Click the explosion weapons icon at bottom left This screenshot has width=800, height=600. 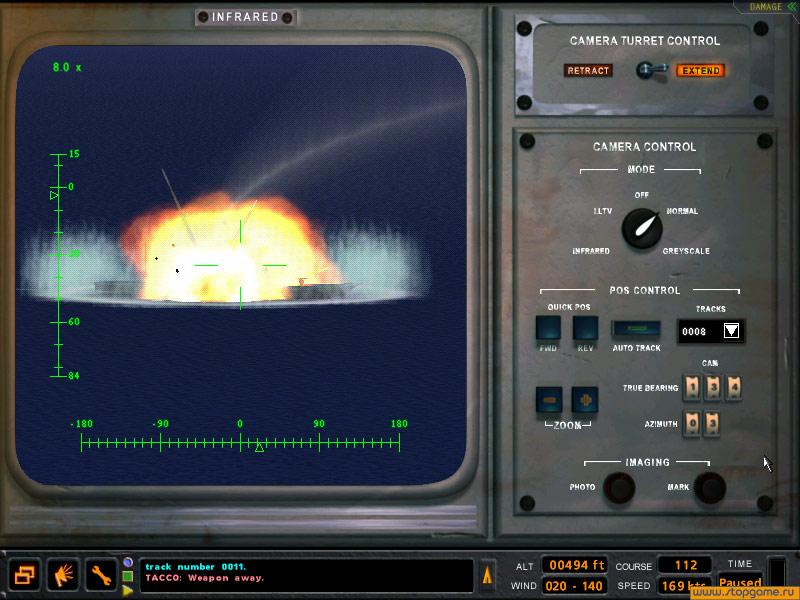(x=62, y=576)
